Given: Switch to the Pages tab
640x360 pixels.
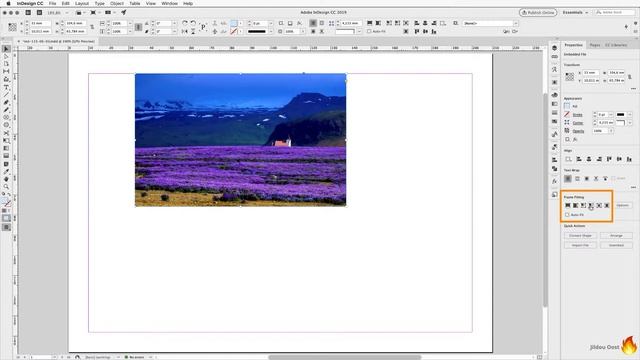Looking at the screenshot, I should 595,45.
